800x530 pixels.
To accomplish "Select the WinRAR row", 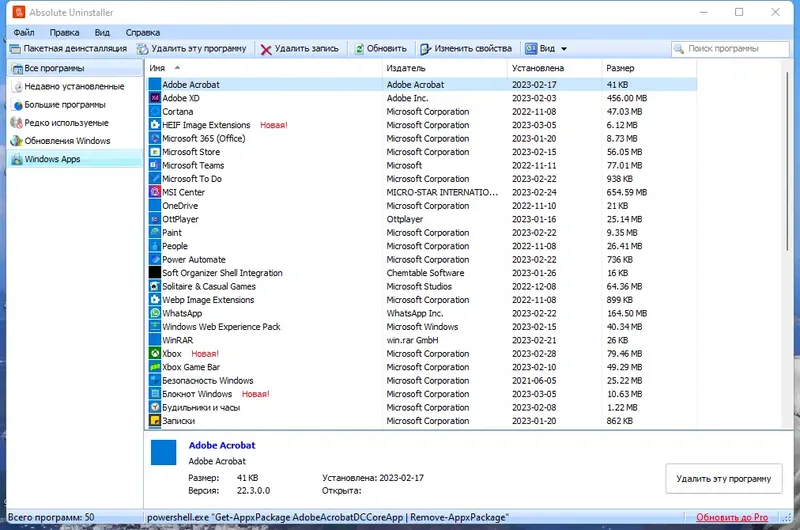I will coord(422,340).
